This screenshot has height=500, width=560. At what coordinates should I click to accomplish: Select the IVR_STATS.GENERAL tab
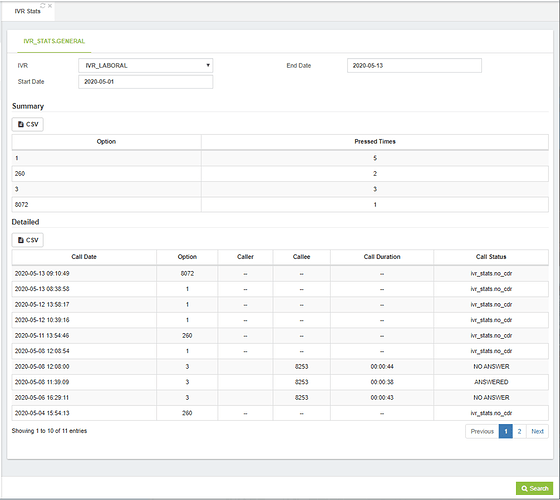coord(54,41)
